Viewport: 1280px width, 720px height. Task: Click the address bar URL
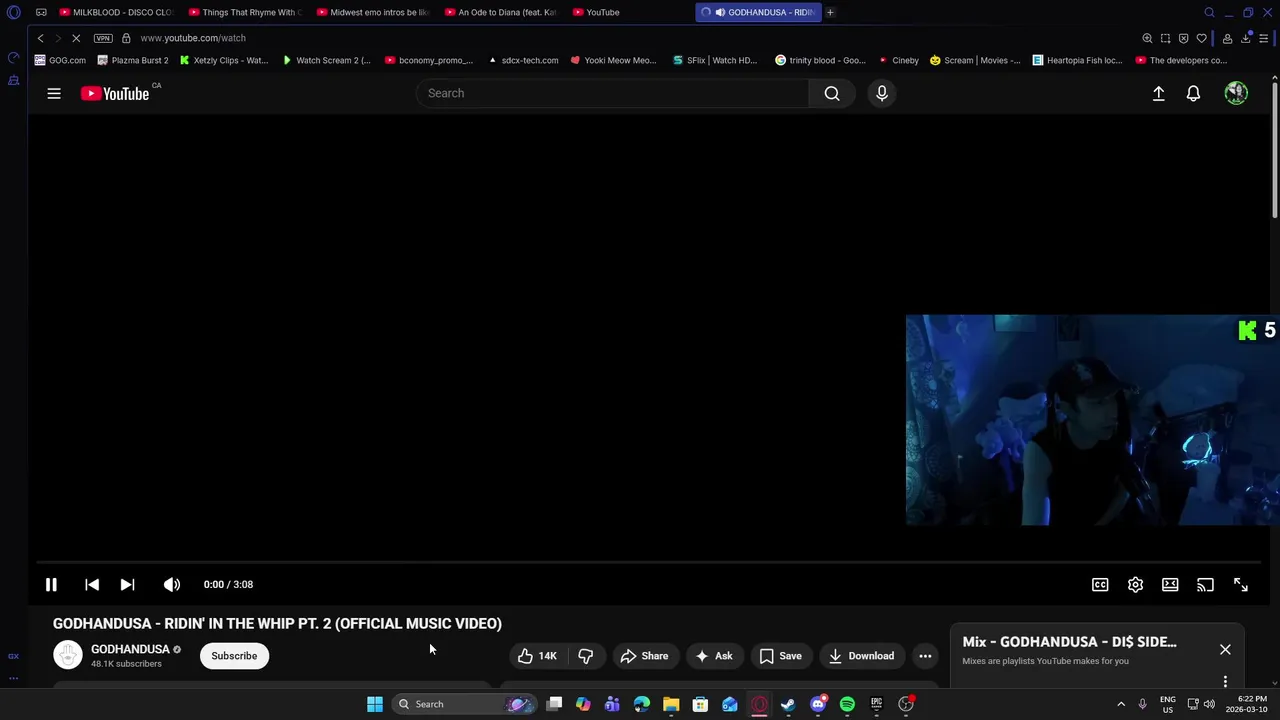pyautogui.click(x=193, y=38)
